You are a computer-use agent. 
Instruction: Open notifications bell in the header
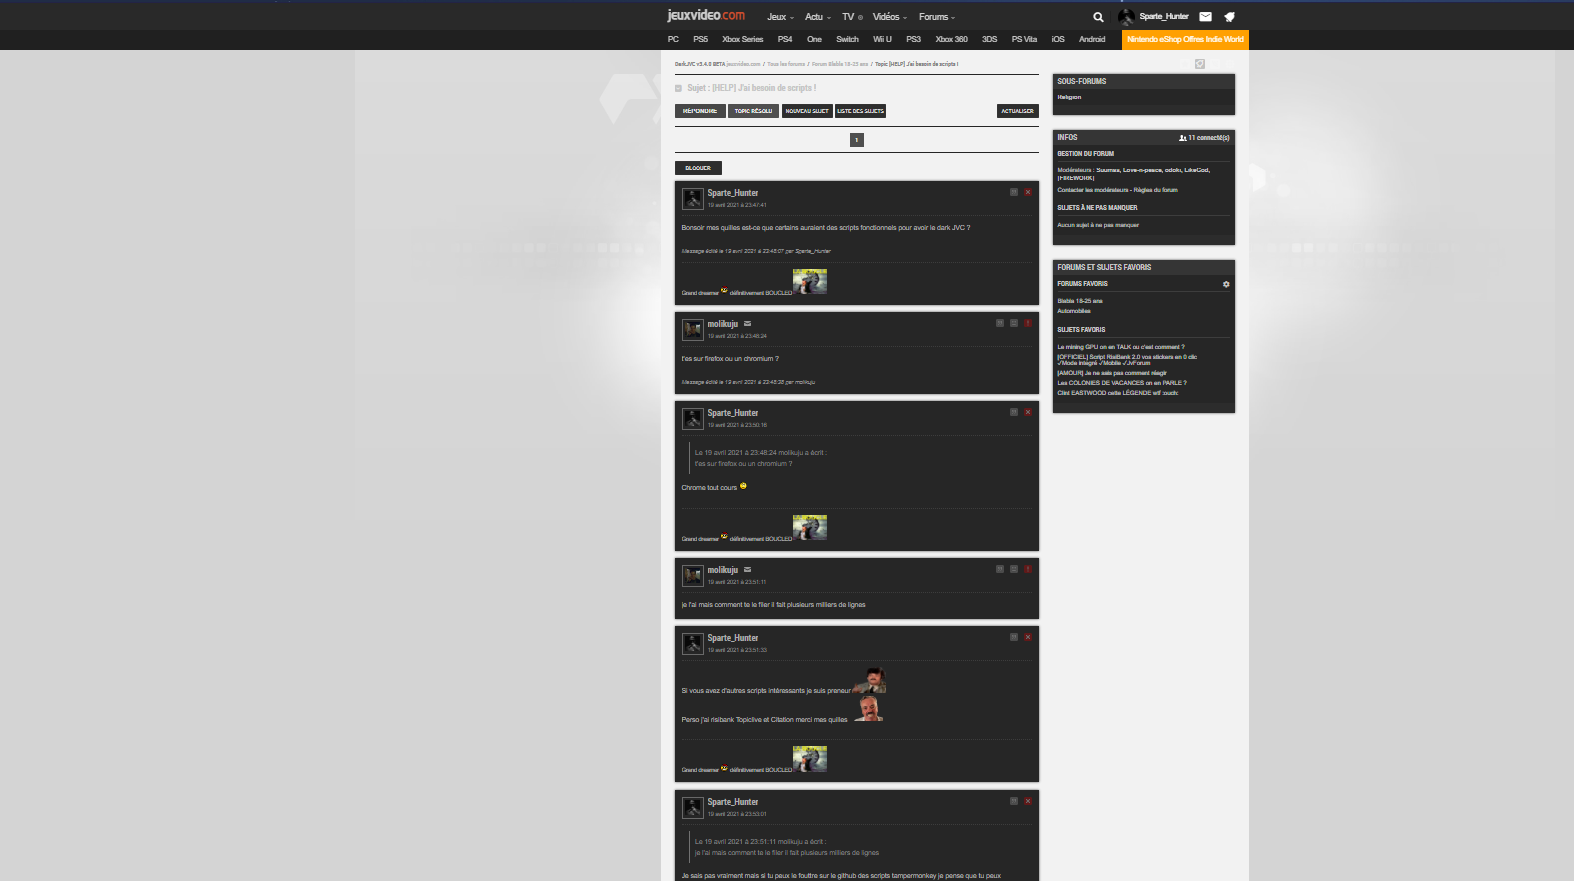(1229, 17)
